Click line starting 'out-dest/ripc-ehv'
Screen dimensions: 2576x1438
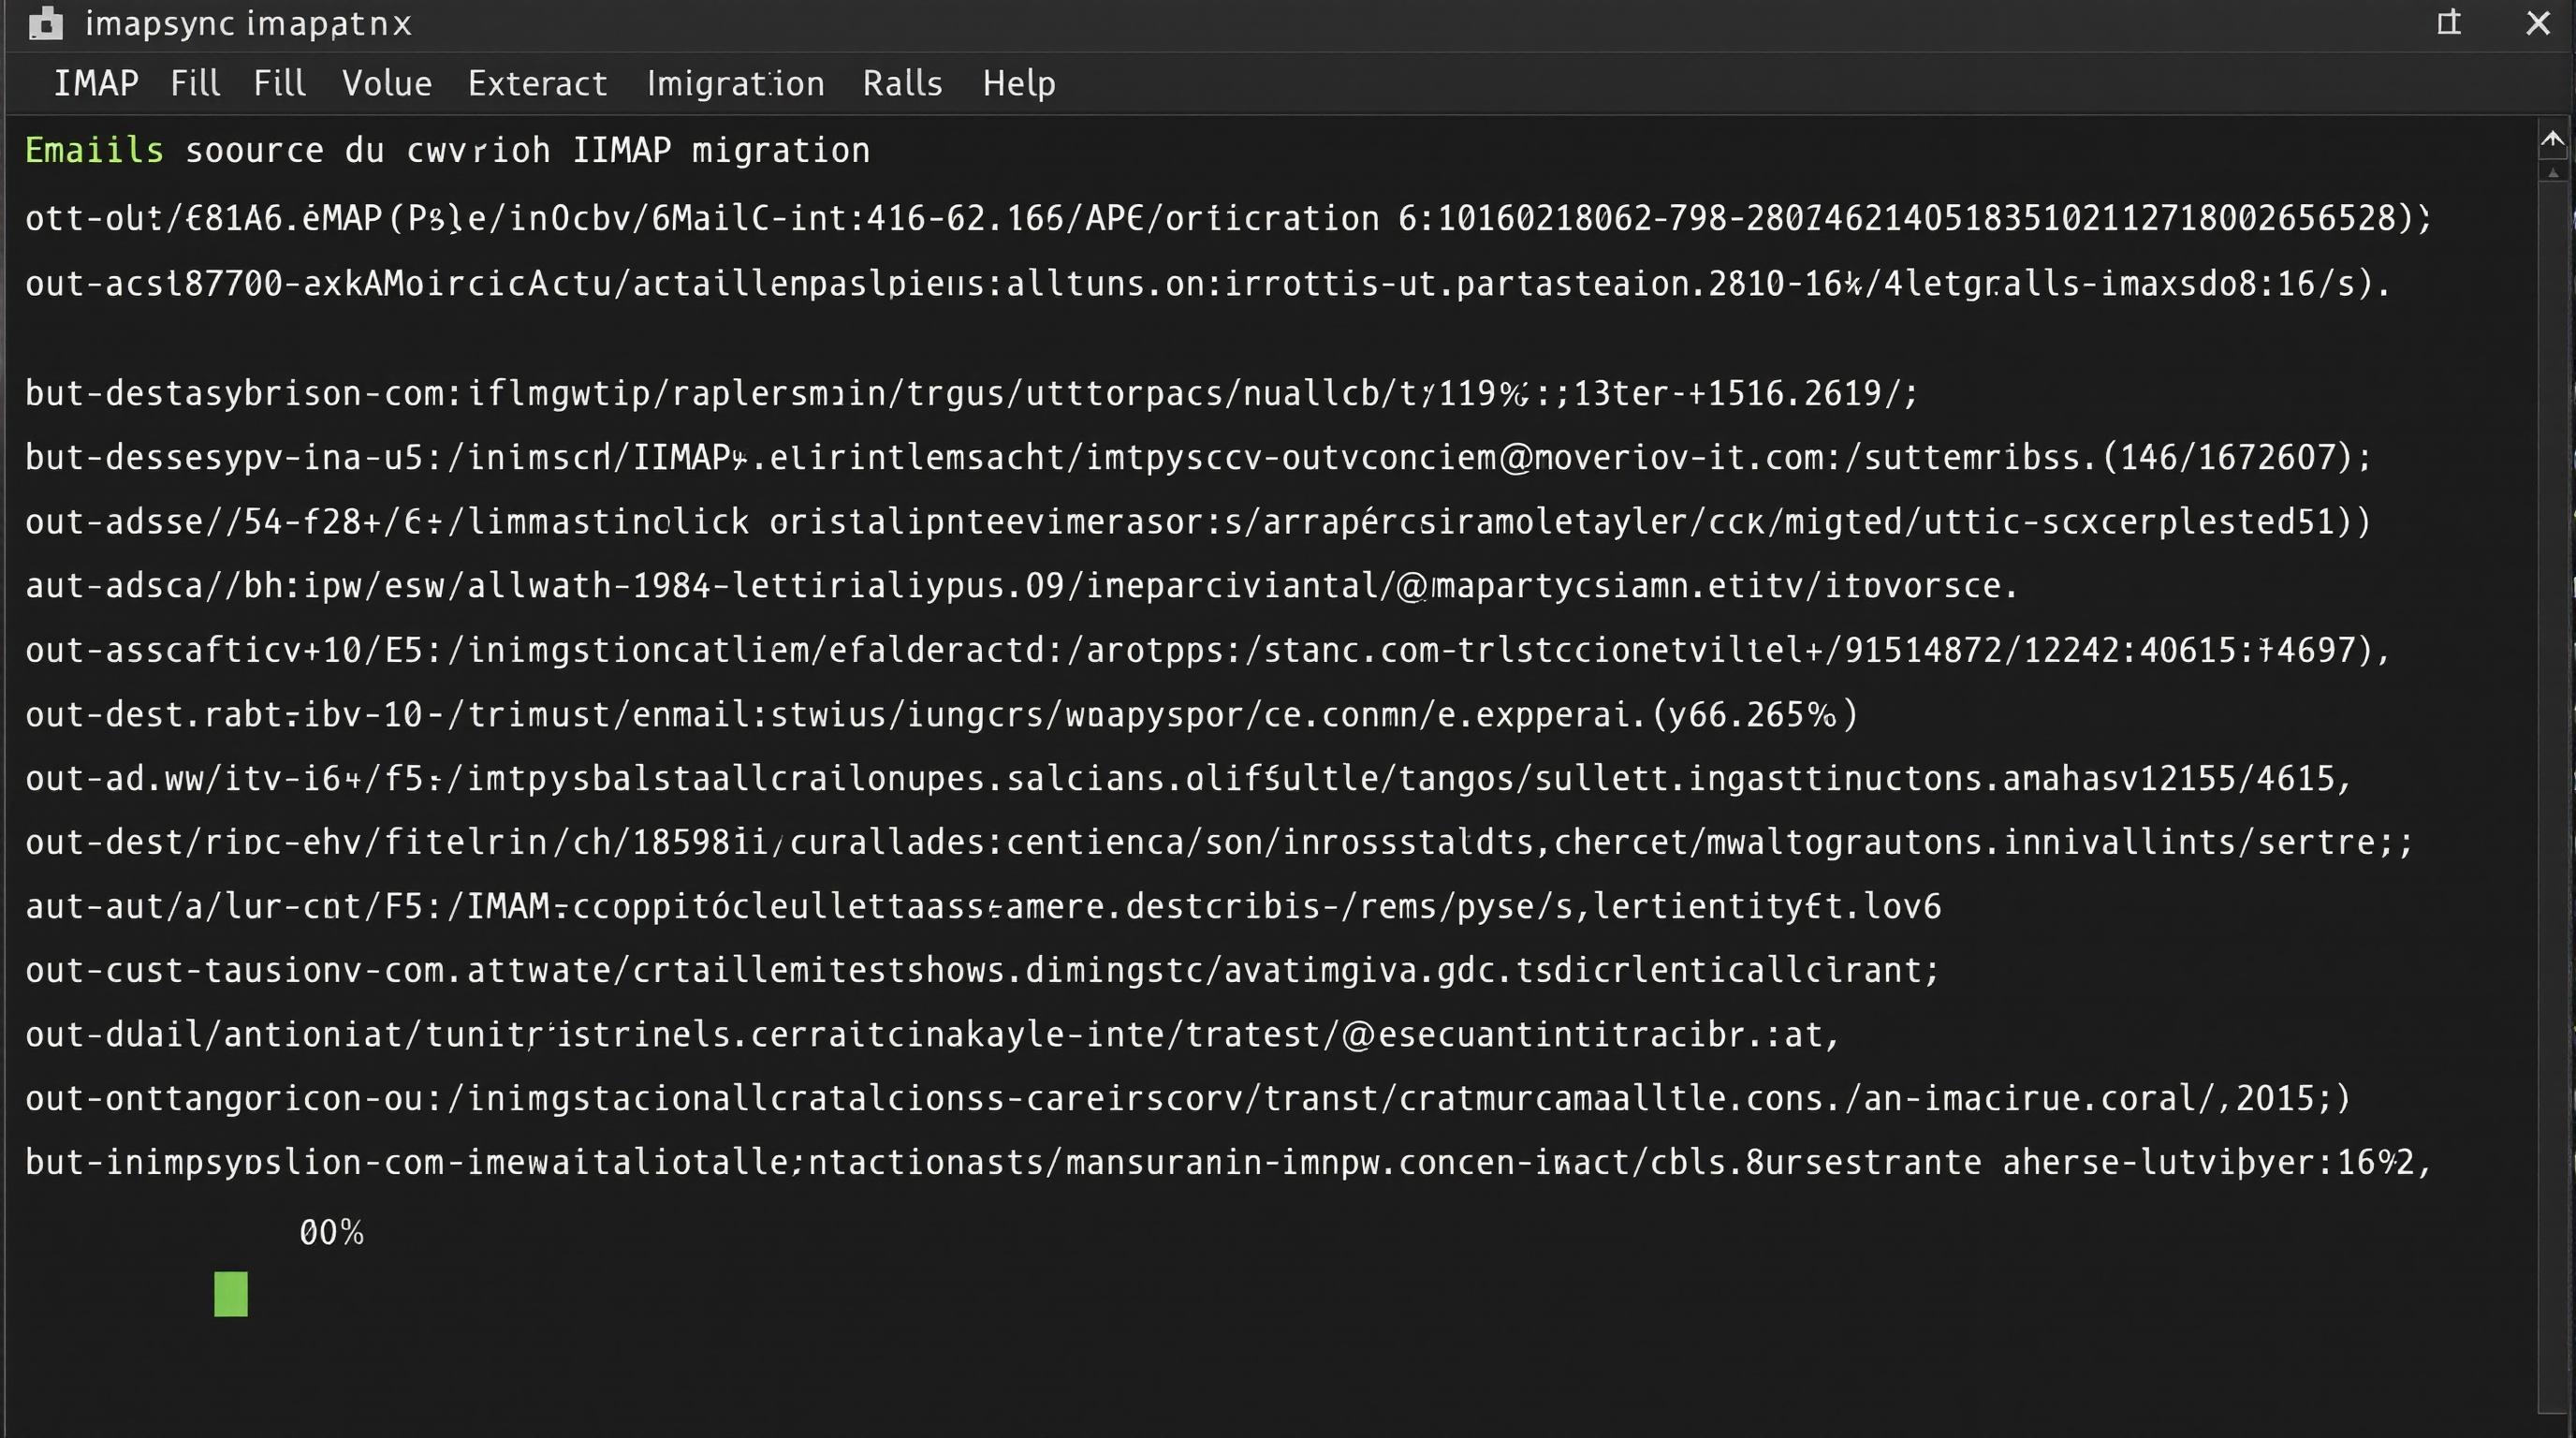[1220, 842]
